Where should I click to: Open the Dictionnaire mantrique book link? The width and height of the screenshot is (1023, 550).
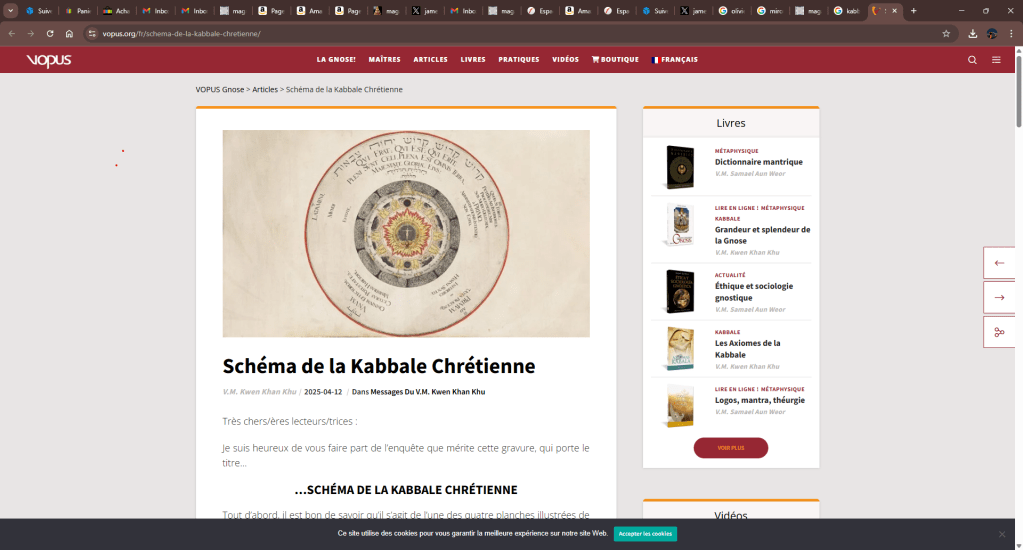click(758, 162)
